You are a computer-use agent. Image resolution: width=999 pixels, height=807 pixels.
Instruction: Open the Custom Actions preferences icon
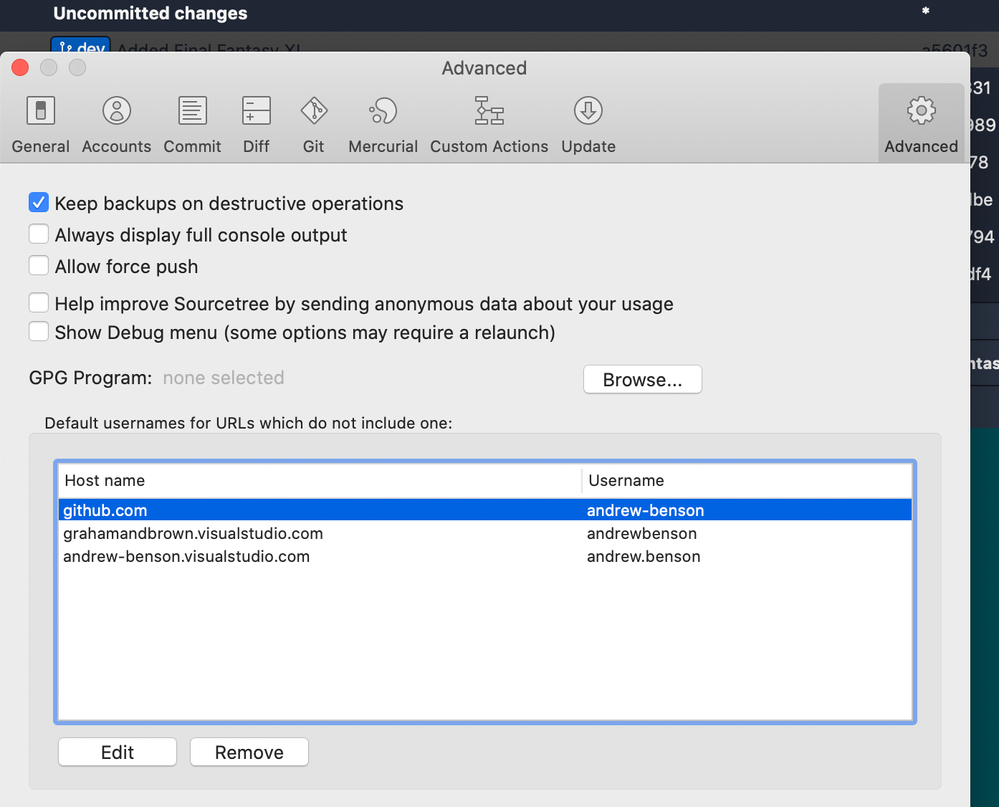[489, 111]
